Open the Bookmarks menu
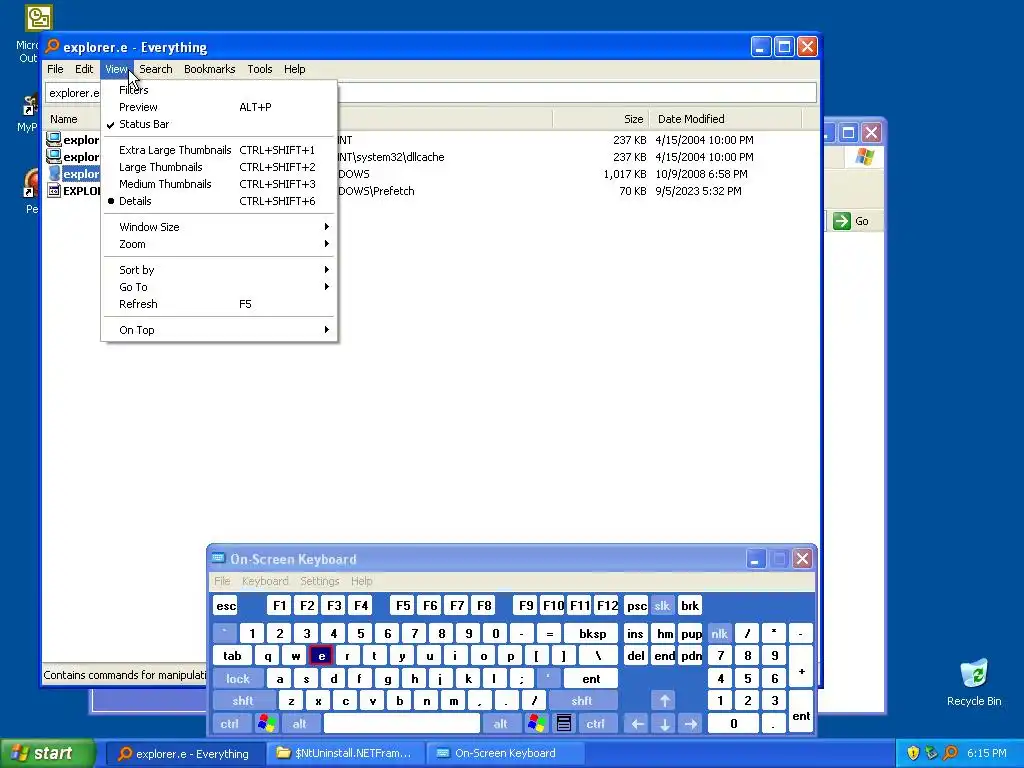 tap(210, 69)
